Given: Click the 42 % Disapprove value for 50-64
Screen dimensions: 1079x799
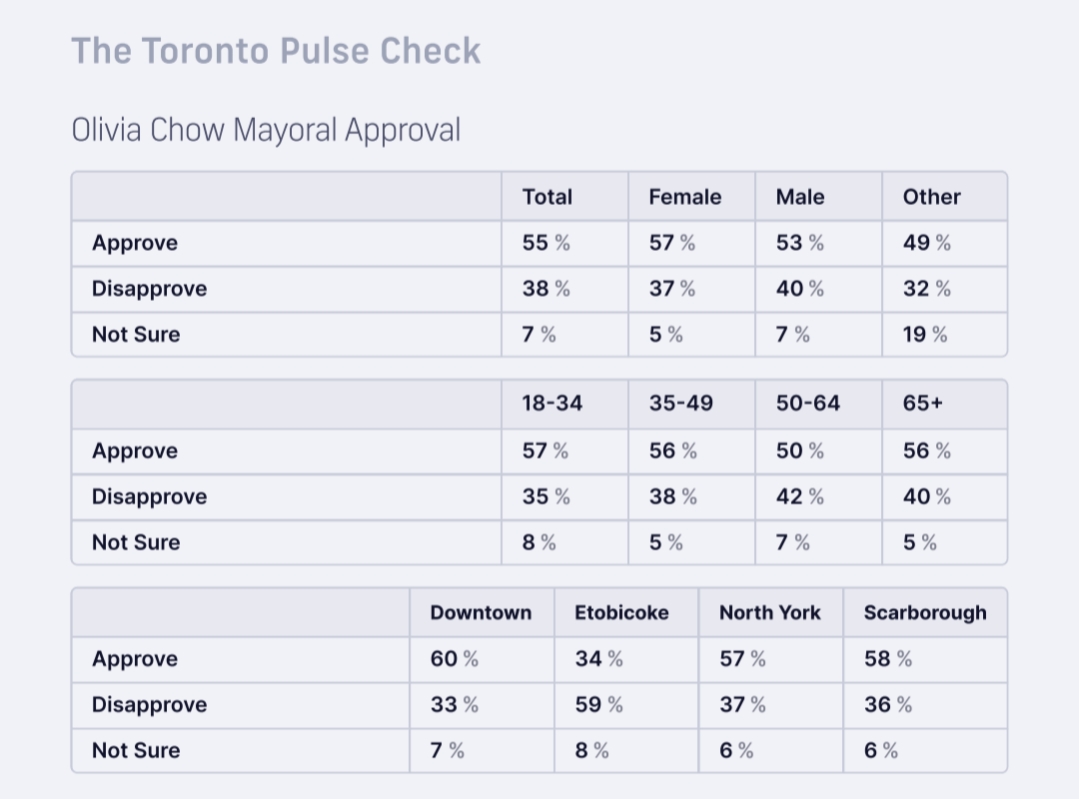Looking at the screenshot, I should [800, 497].
